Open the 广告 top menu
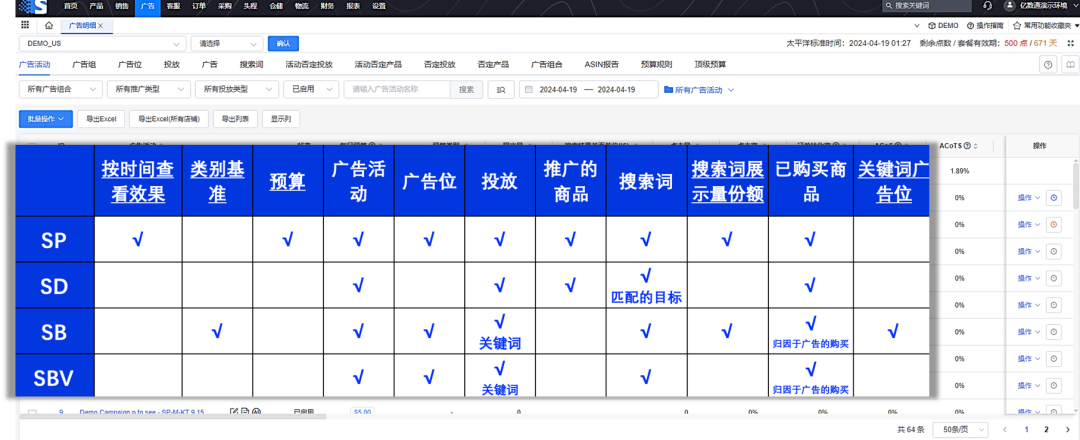The image size is (1080, 440). point(147,6)
